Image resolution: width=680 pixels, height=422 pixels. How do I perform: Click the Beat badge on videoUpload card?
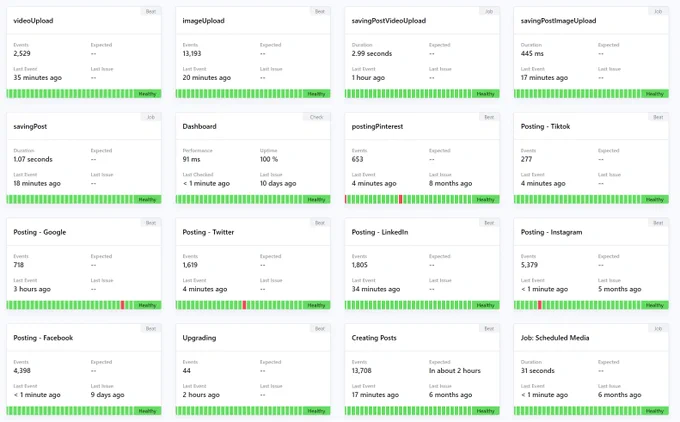pos(150,12)
